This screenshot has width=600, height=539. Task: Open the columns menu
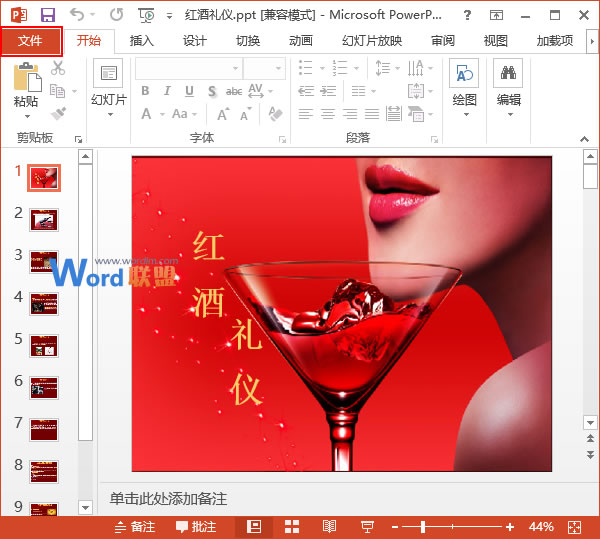(x=364, y=91)
